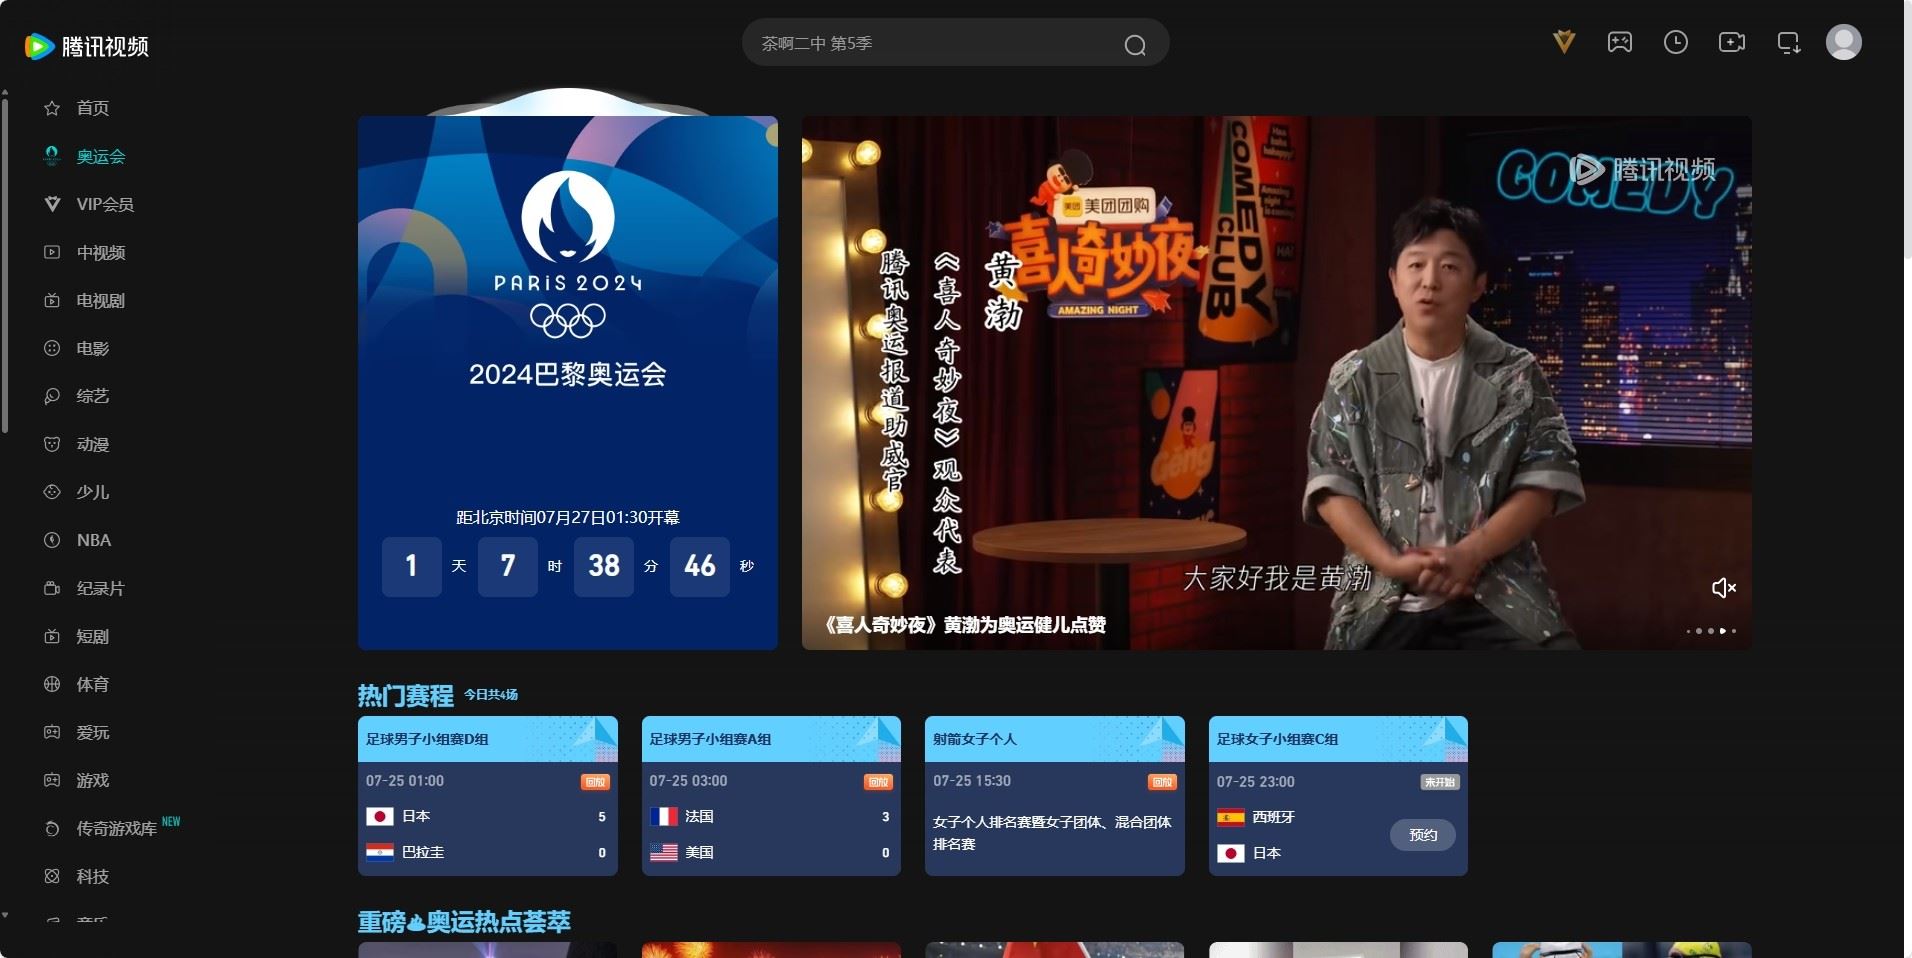Open the VIP crown icon in header
This screenshot has height=958, width=1912.
(x=1564, y=42)
